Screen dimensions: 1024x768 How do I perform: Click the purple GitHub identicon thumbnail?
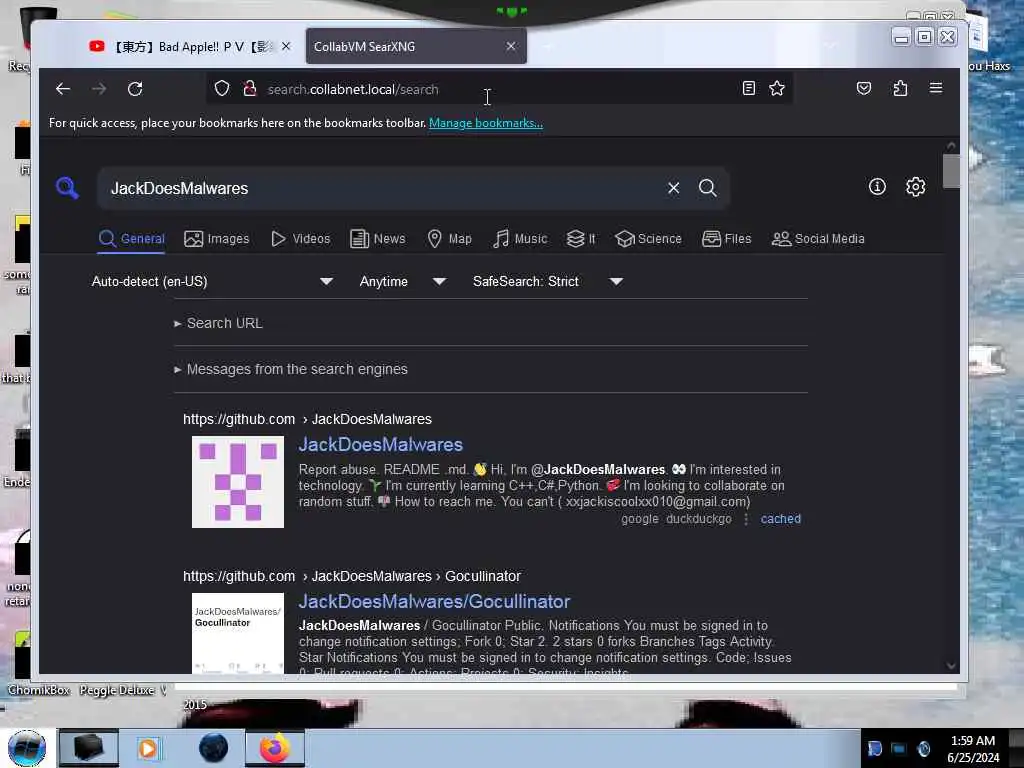[x=238, y=482]
